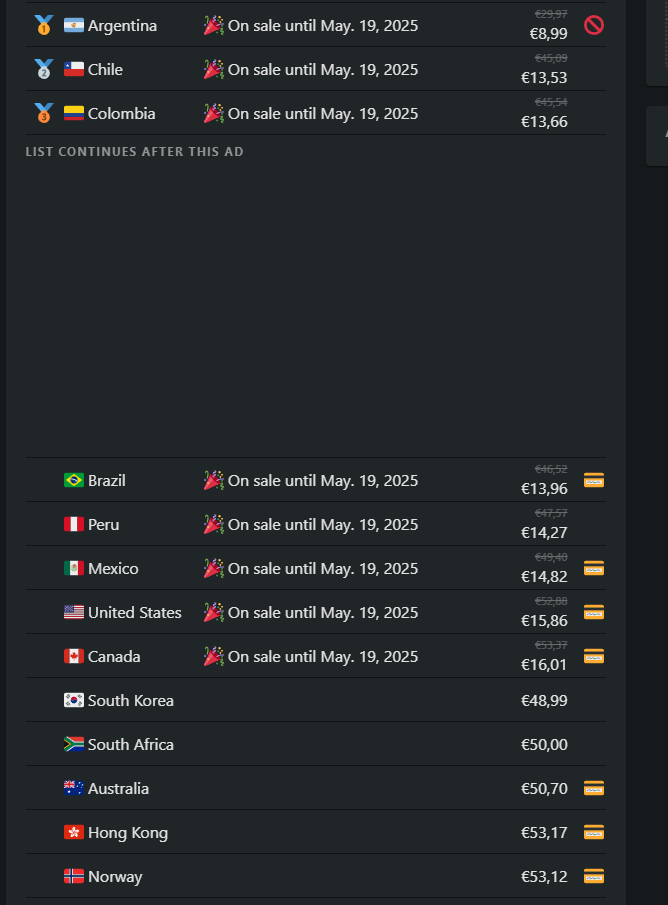
Task: Click the €48,99 price for South Korea
Action: (544, 700)
